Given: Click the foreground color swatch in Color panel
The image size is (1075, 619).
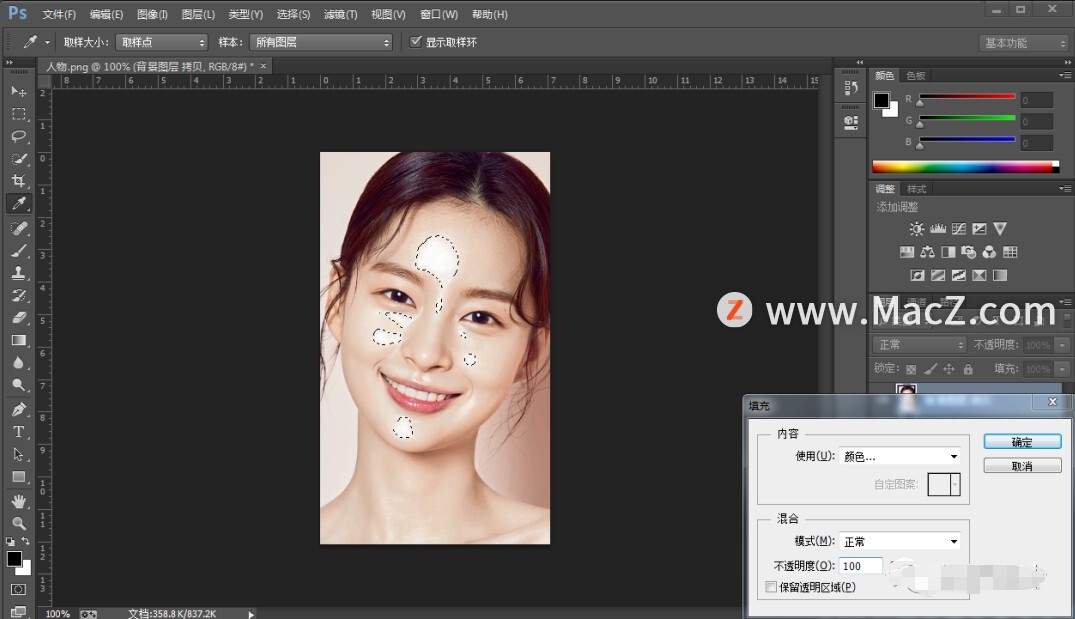Looking at the screenshot, I should click(x=881, y=101).
